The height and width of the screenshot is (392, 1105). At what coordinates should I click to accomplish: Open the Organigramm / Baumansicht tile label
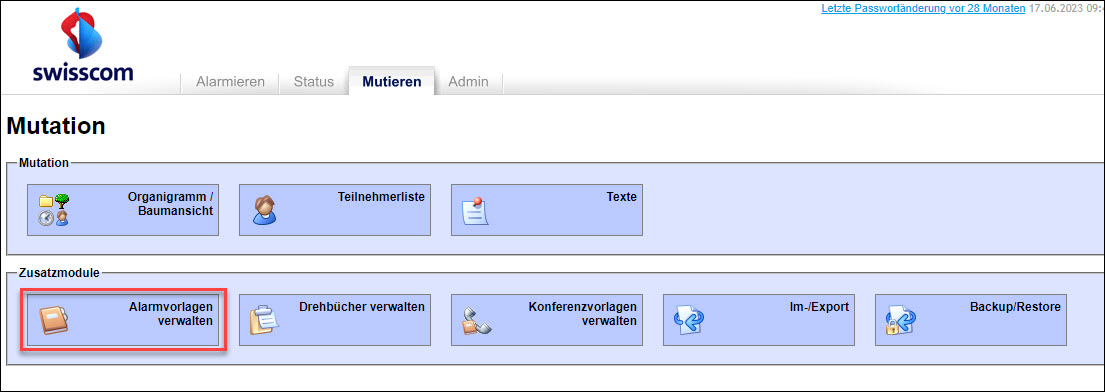[171, 204]
